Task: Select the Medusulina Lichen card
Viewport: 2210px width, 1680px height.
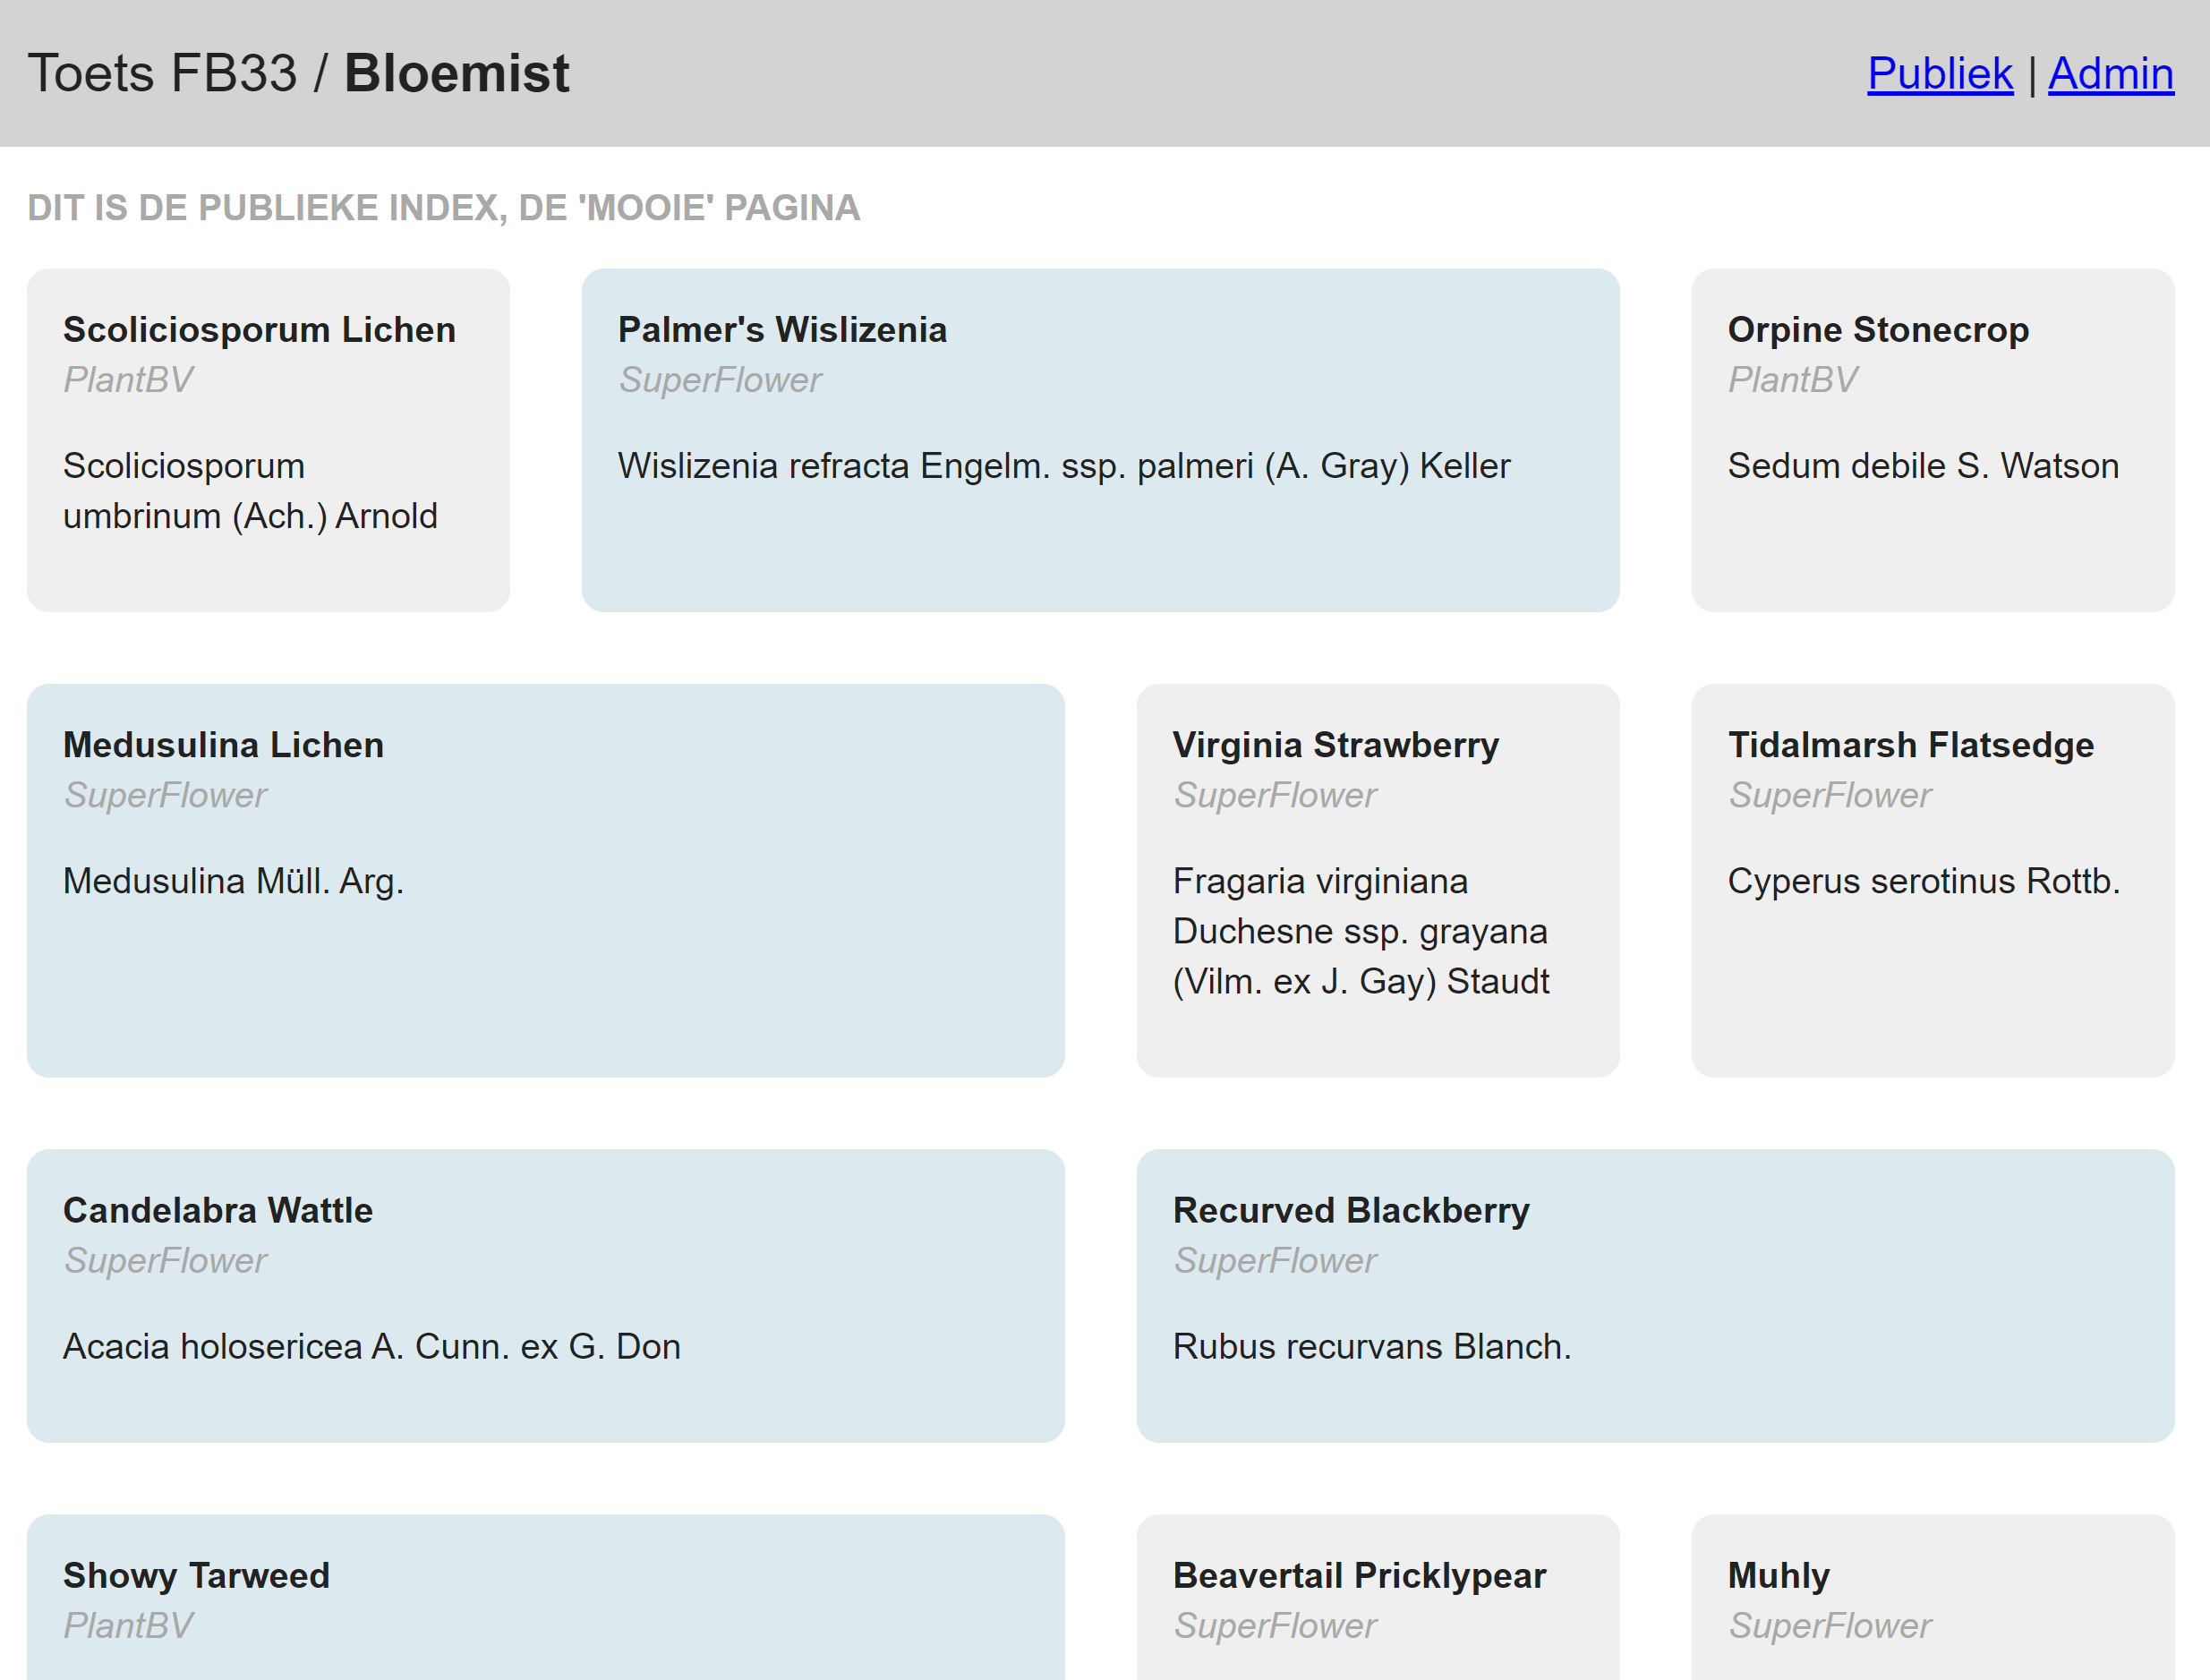Action: (x=545, y=879)
